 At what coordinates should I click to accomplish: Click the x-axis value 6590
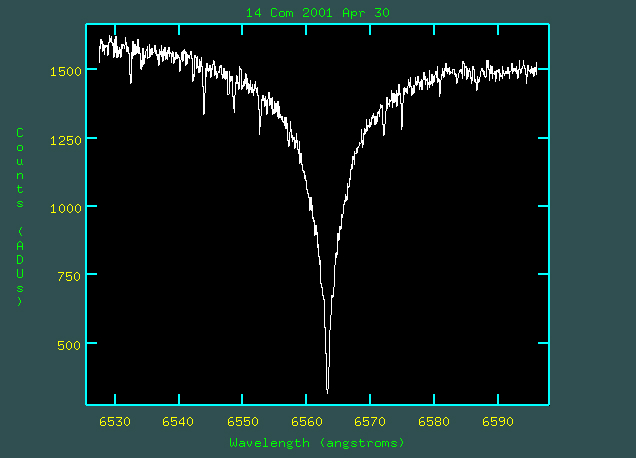(498, 422)
